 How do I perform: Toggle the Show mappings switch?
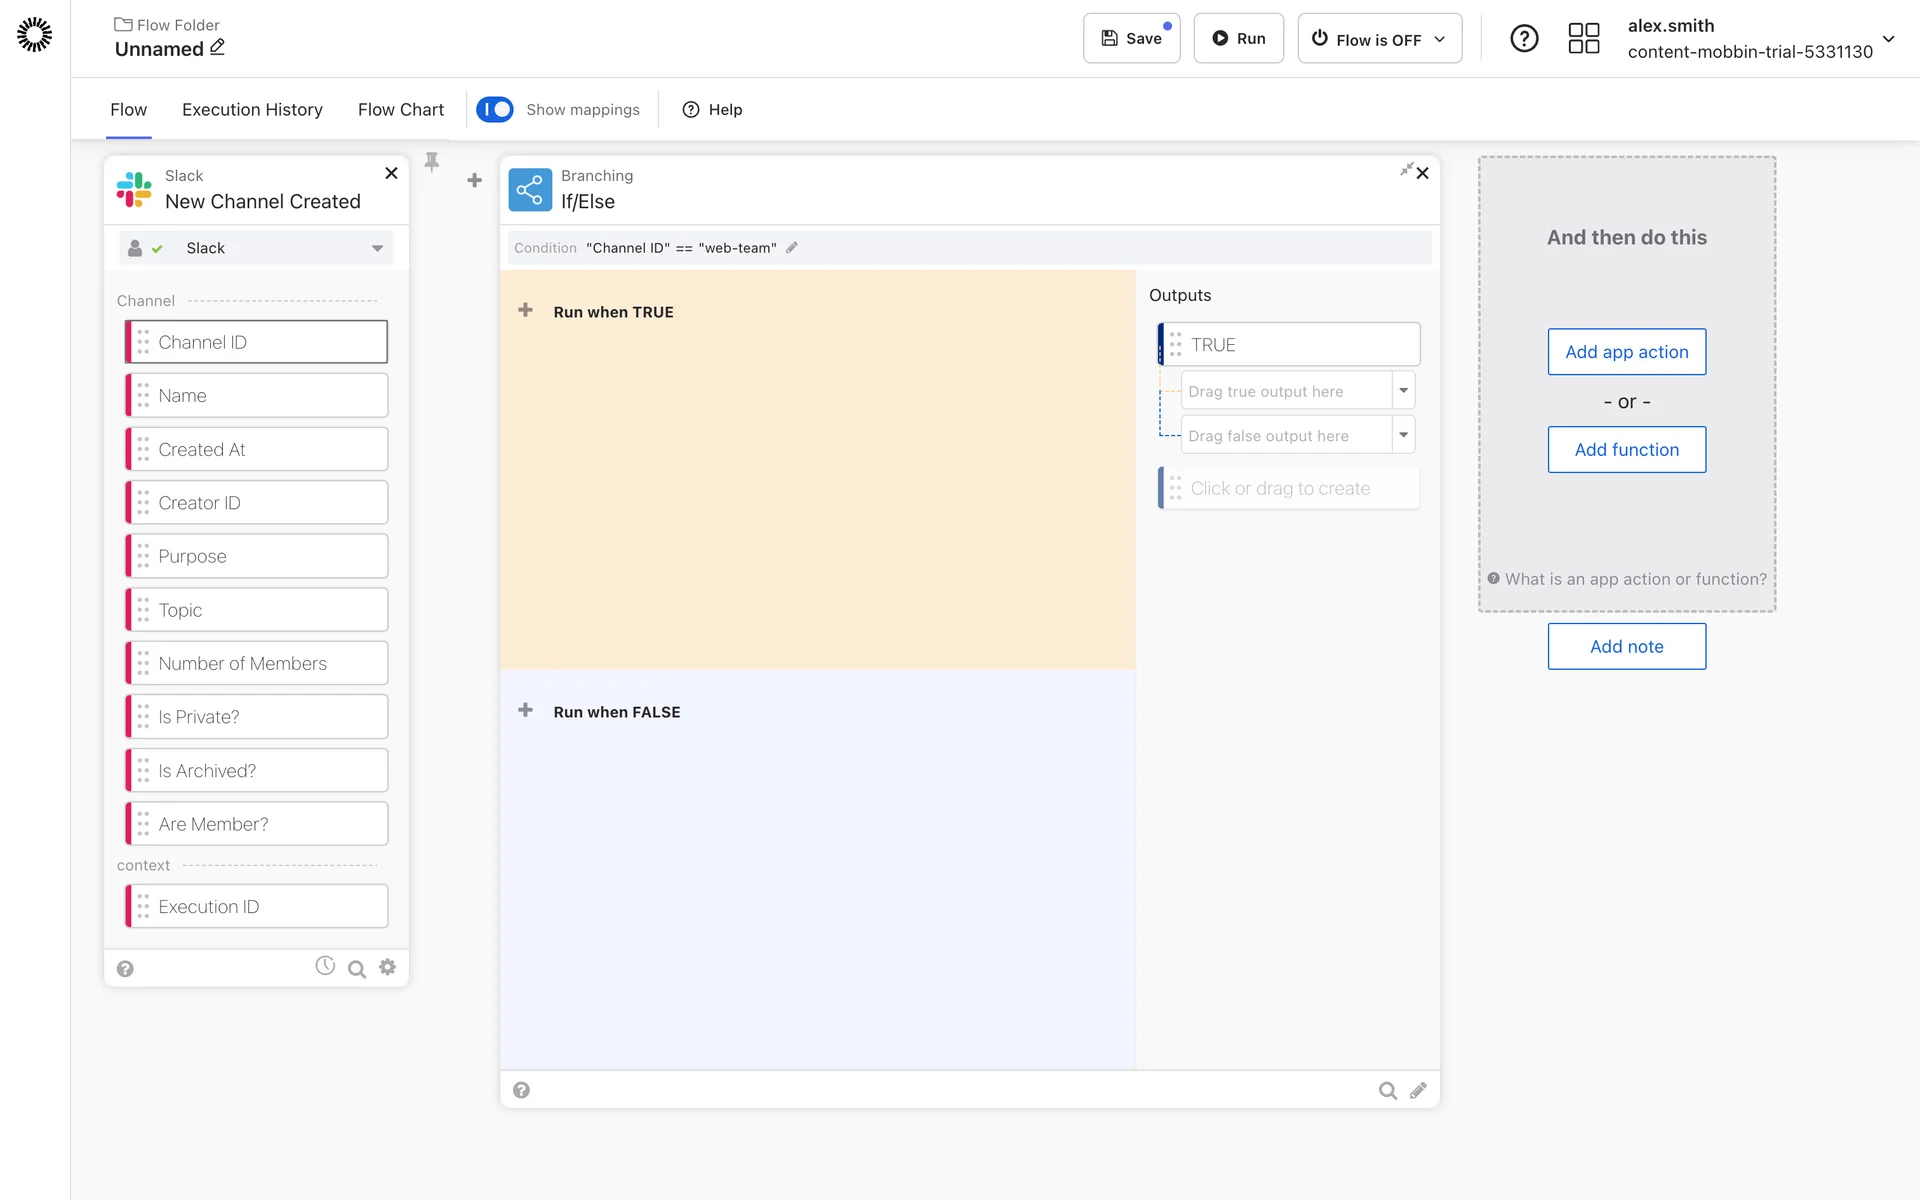(495, 109)
